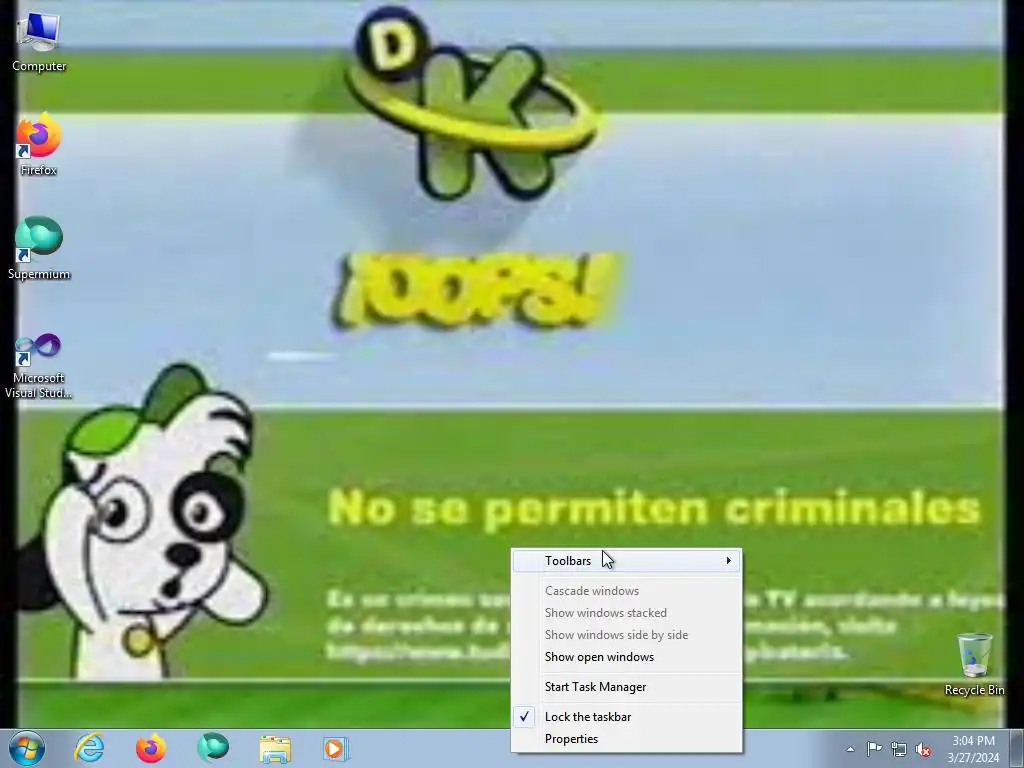Select the Supermium desktop shortcut

[39, 248]
